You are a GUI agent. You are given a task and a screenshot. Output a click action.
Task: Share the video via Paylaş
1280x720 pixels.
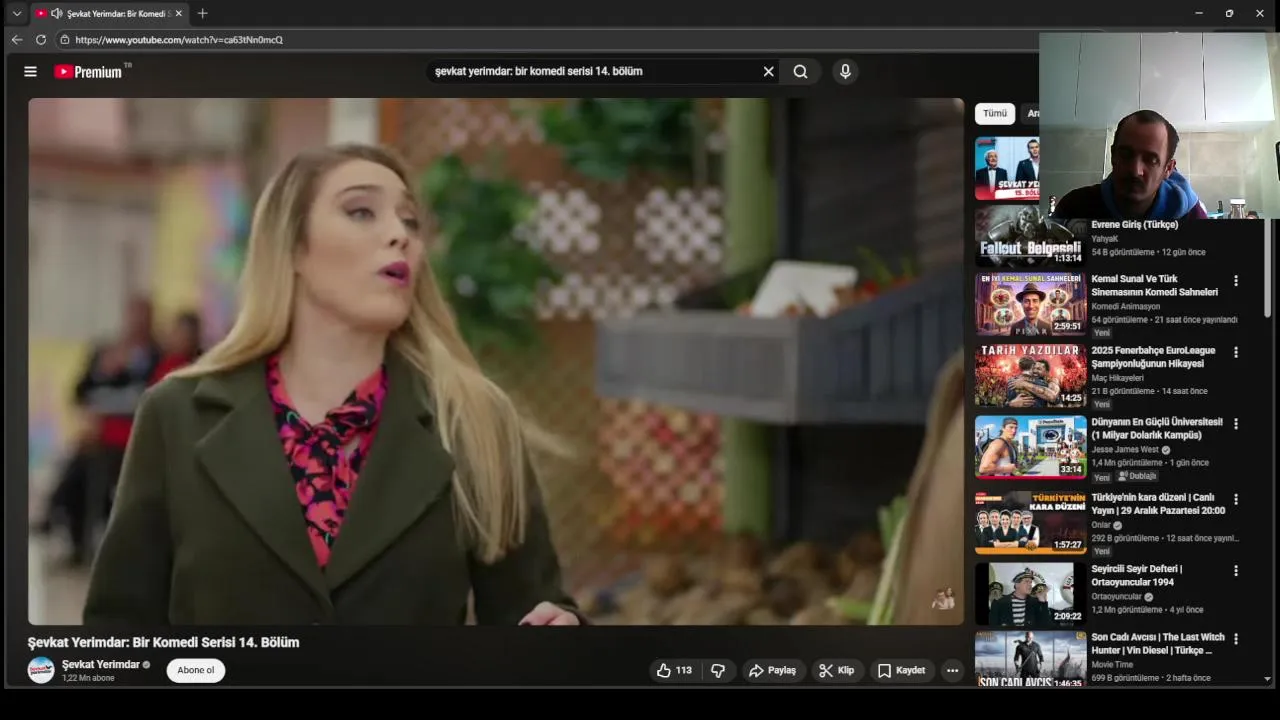(773, 670)
